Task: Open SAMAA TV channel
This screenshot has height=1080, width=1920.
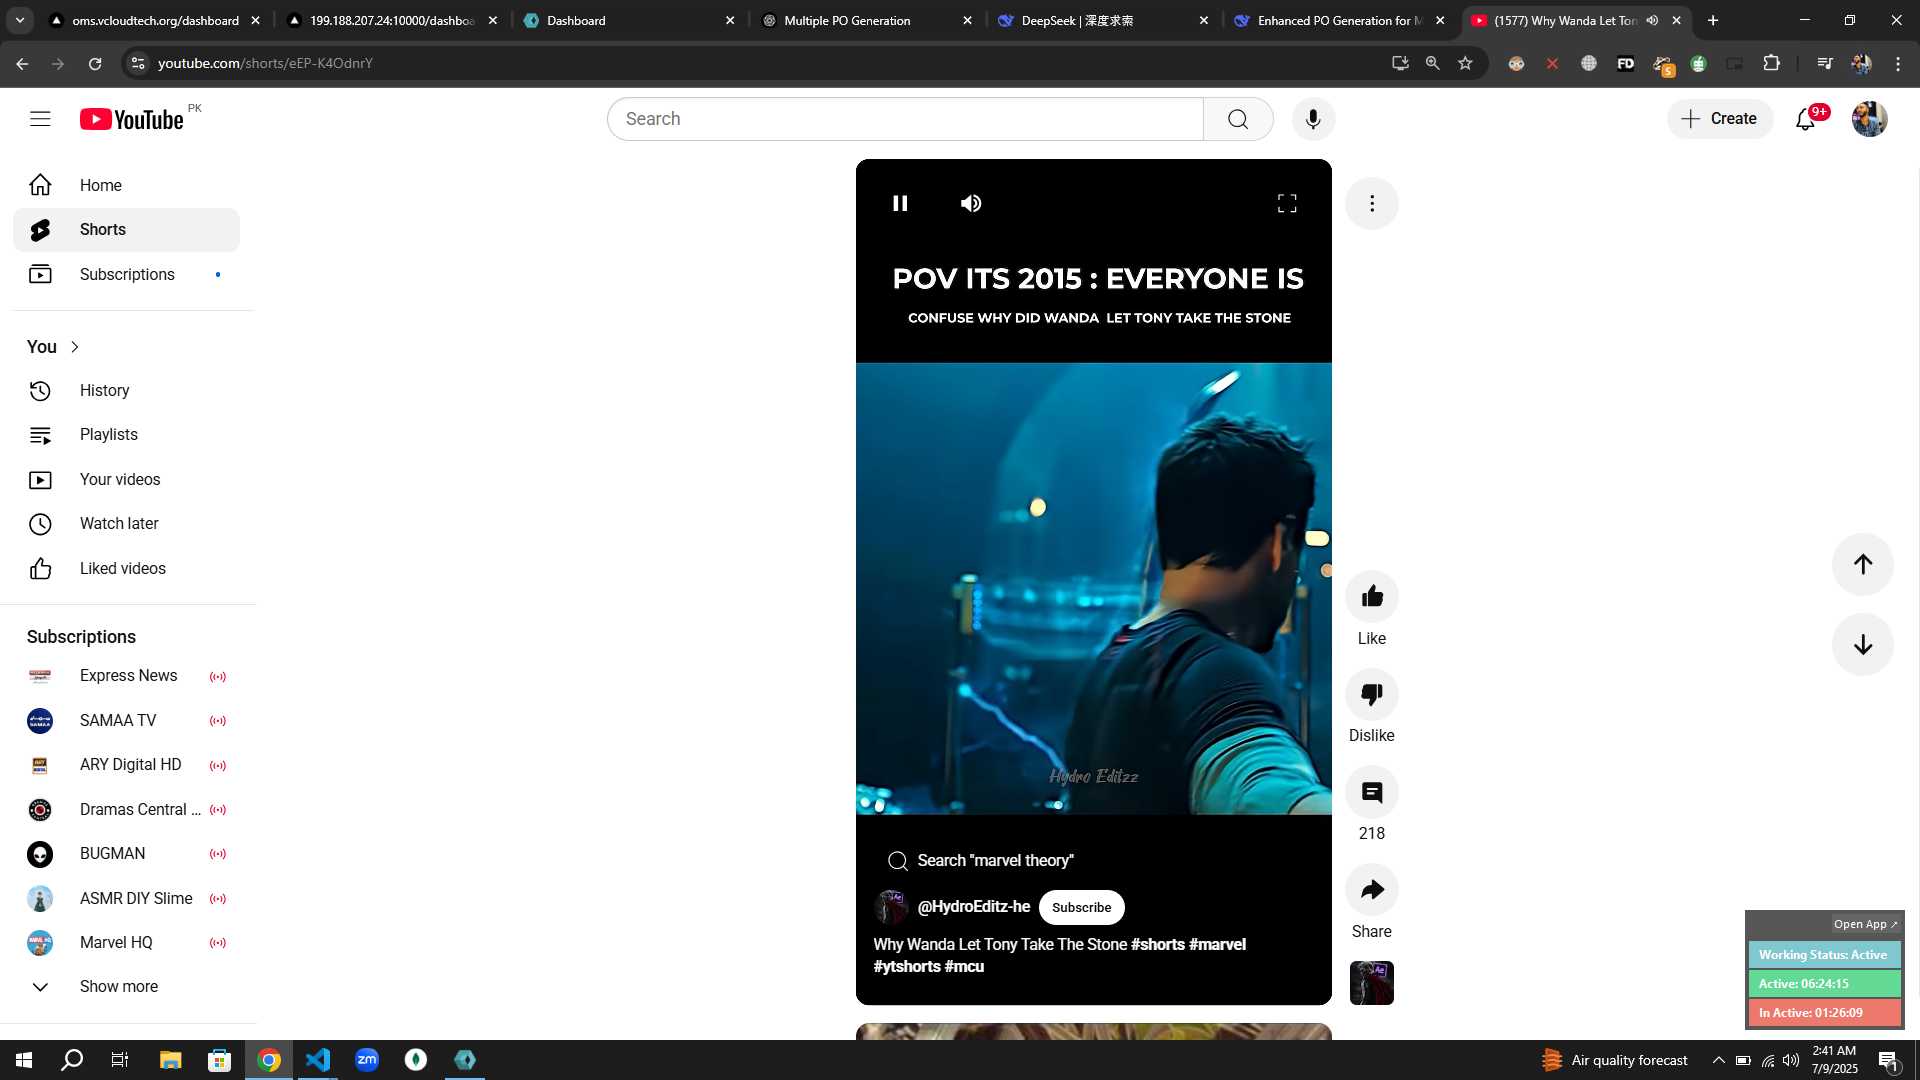Action: tap(126, 721)
